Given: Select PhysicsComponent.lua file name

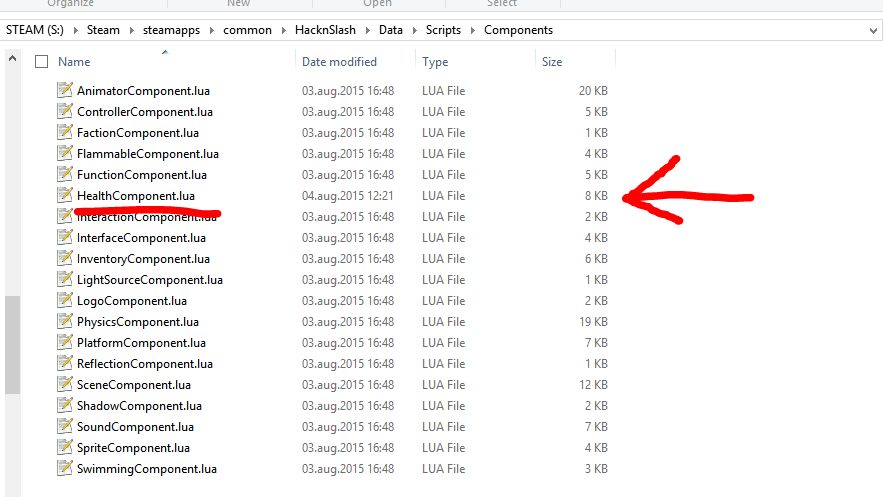Looking at the screenshot, I should [137, 322].
